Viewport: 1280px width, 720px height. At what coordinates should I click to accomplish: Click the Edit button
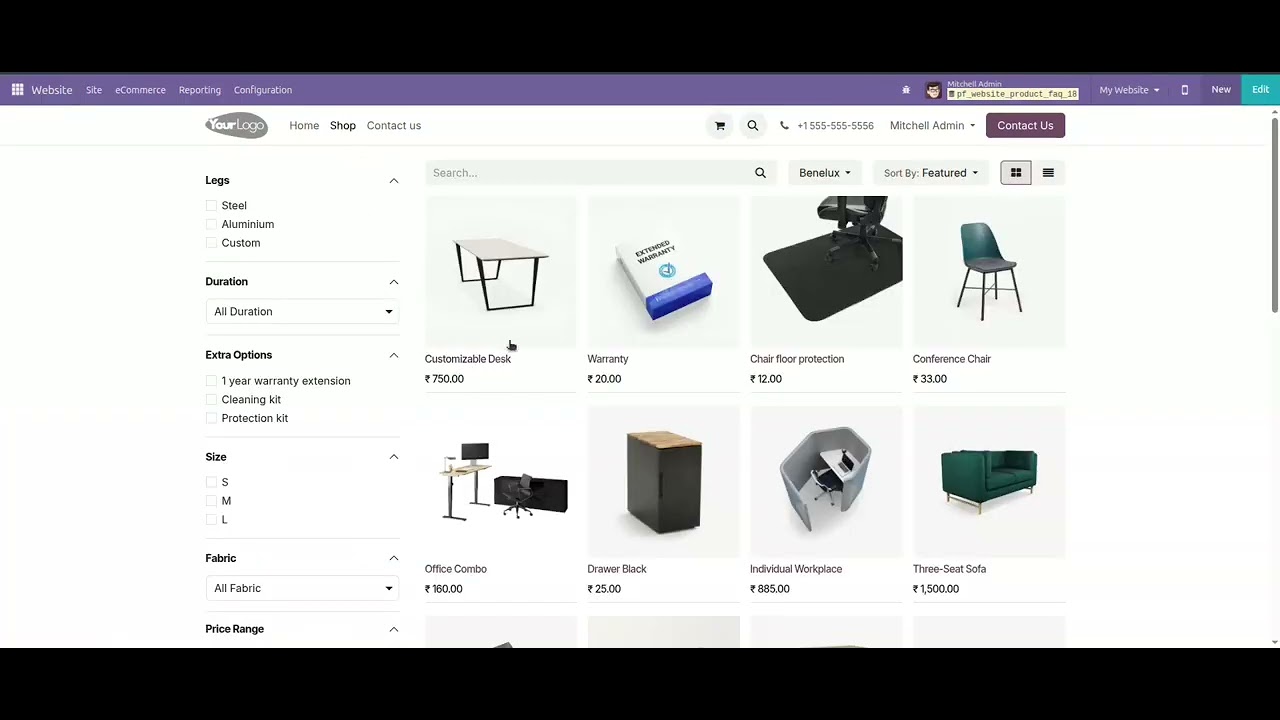point(1260,90)
